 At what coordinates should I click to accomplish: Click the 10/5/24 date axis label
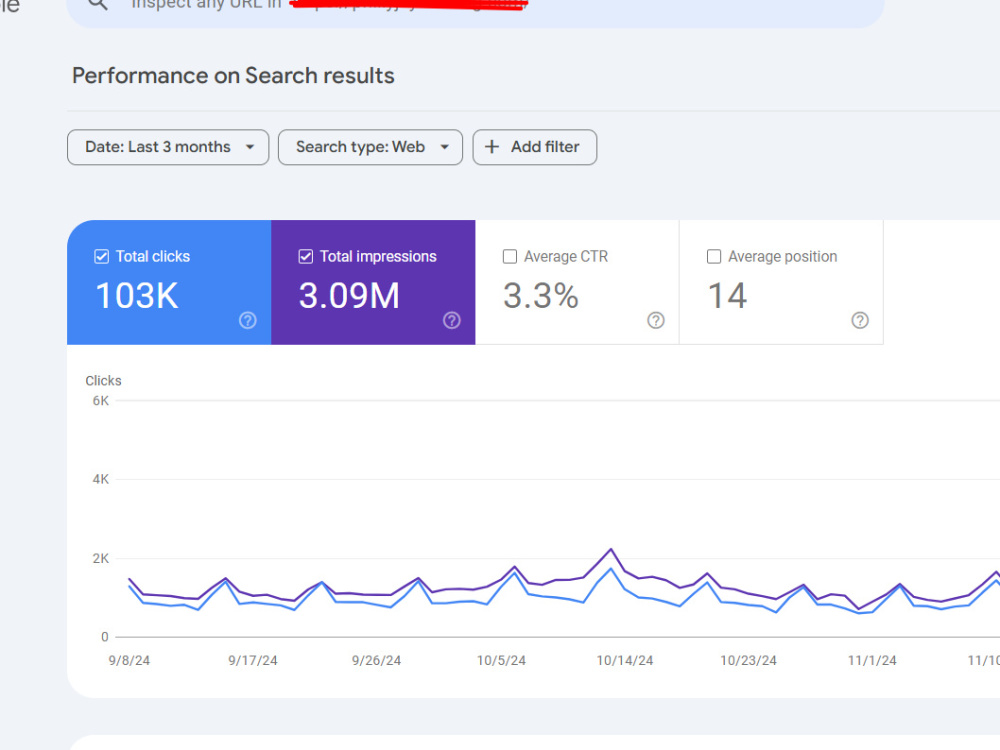[x=501, y=661]
